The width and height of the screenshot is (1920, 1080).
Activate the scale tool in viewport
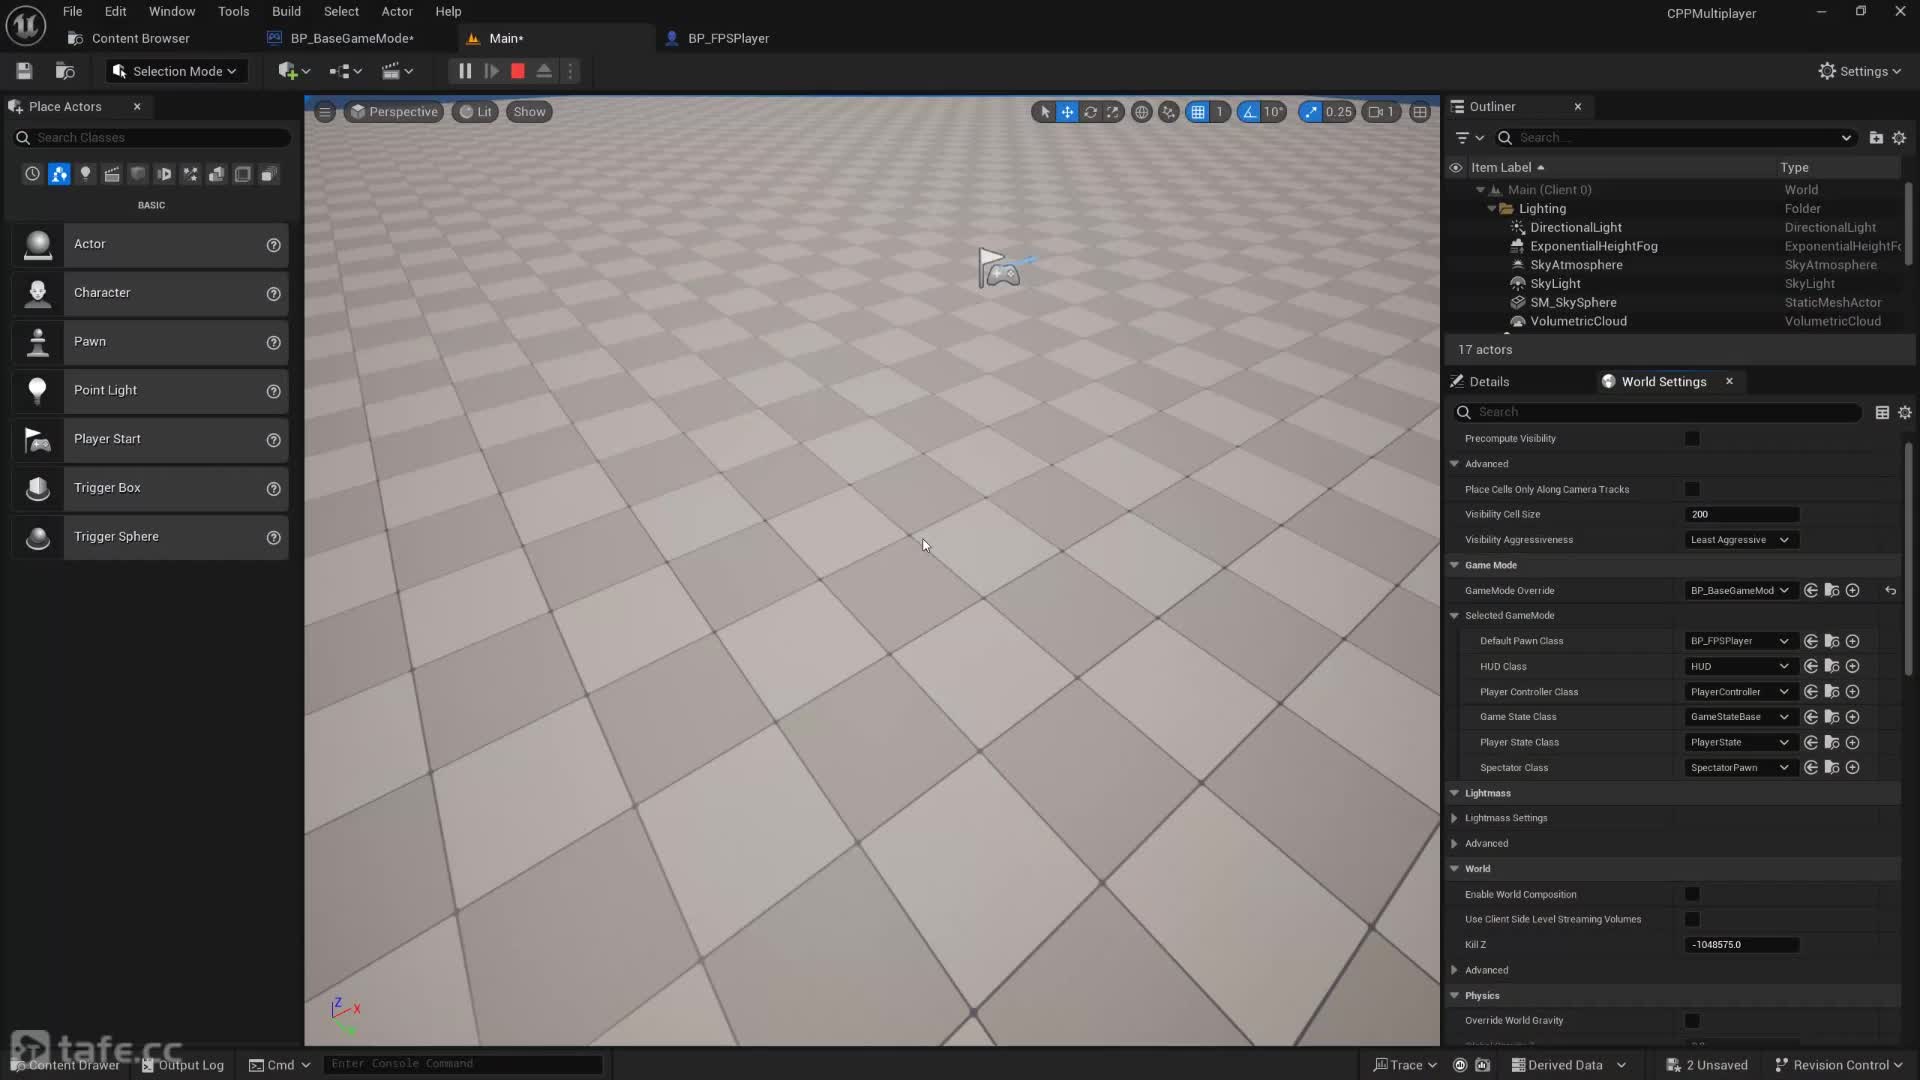pyautogui.click(x=1112, y=112)
